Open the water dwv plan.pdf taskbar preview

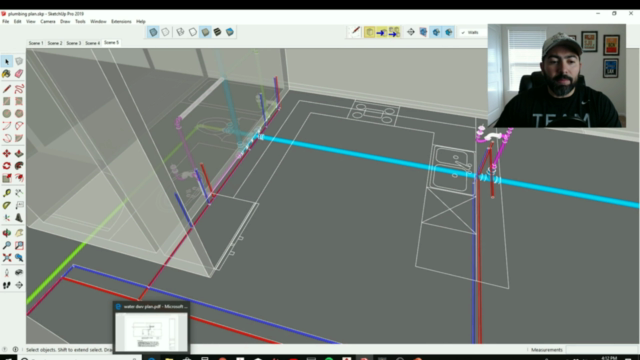click(151, 327)
